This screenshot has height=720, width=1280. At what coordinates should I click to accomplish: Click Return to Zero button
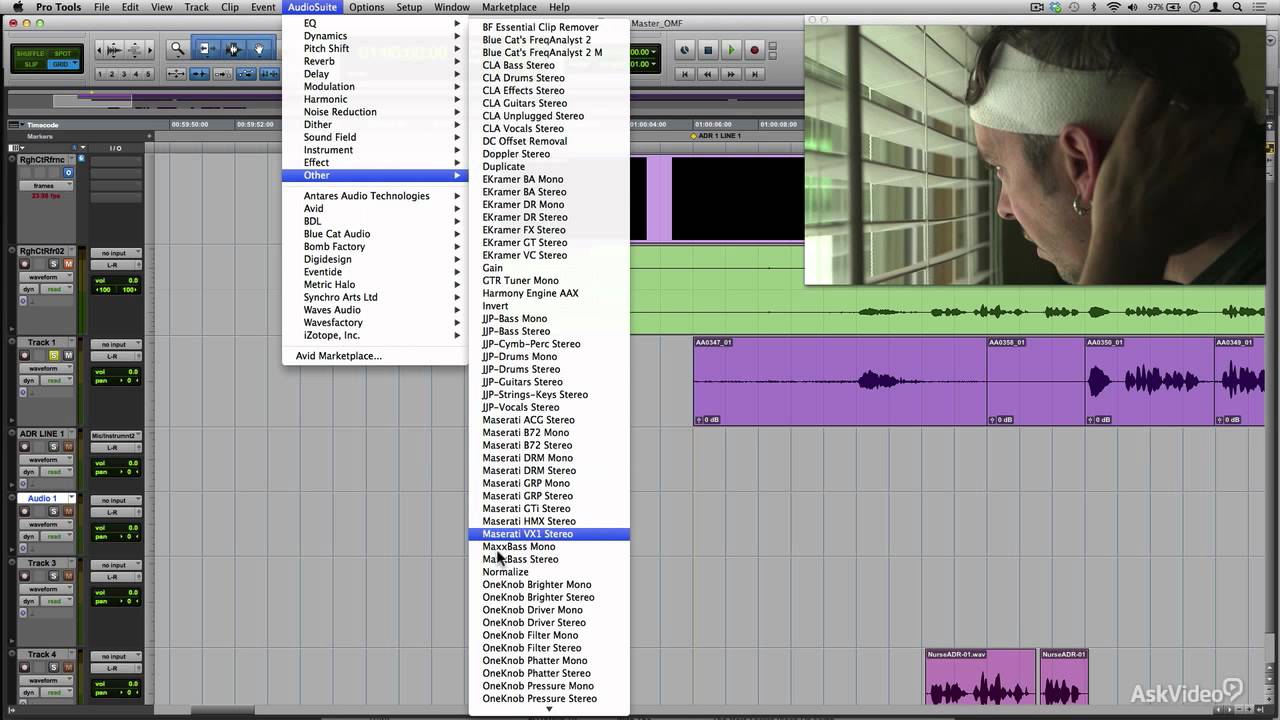tap(685, 74)
